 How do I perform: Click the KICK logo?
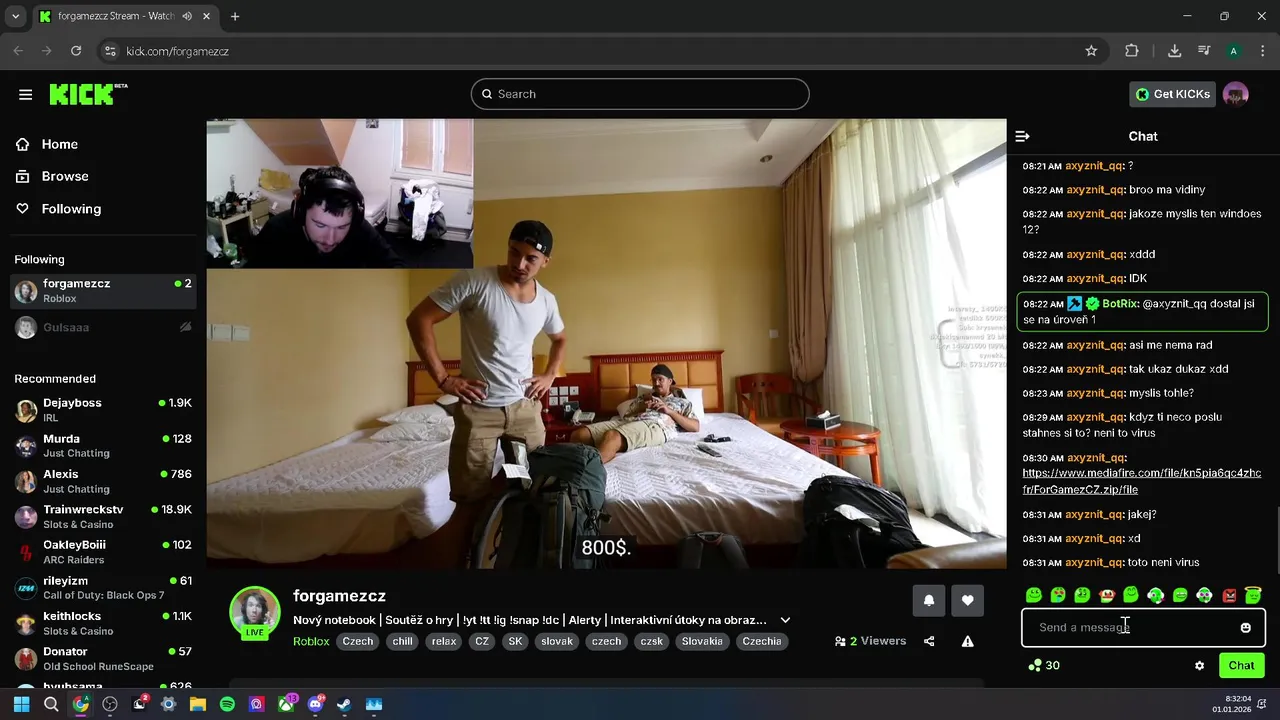(x=88, y=94)
